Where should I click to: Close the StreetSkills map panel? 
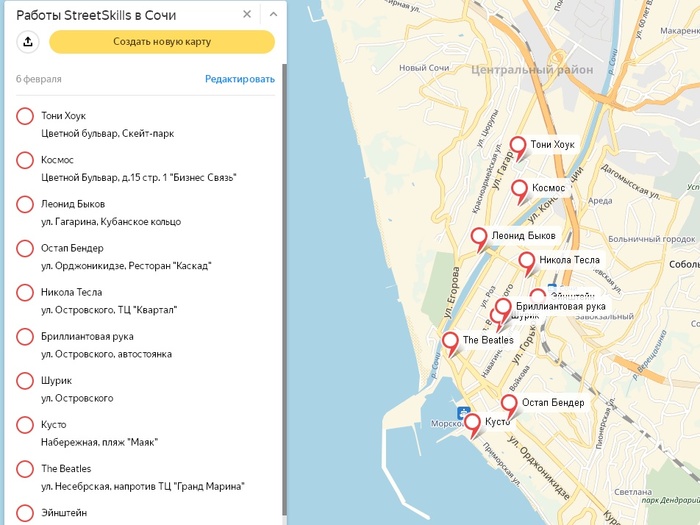[x=247, y=14]
